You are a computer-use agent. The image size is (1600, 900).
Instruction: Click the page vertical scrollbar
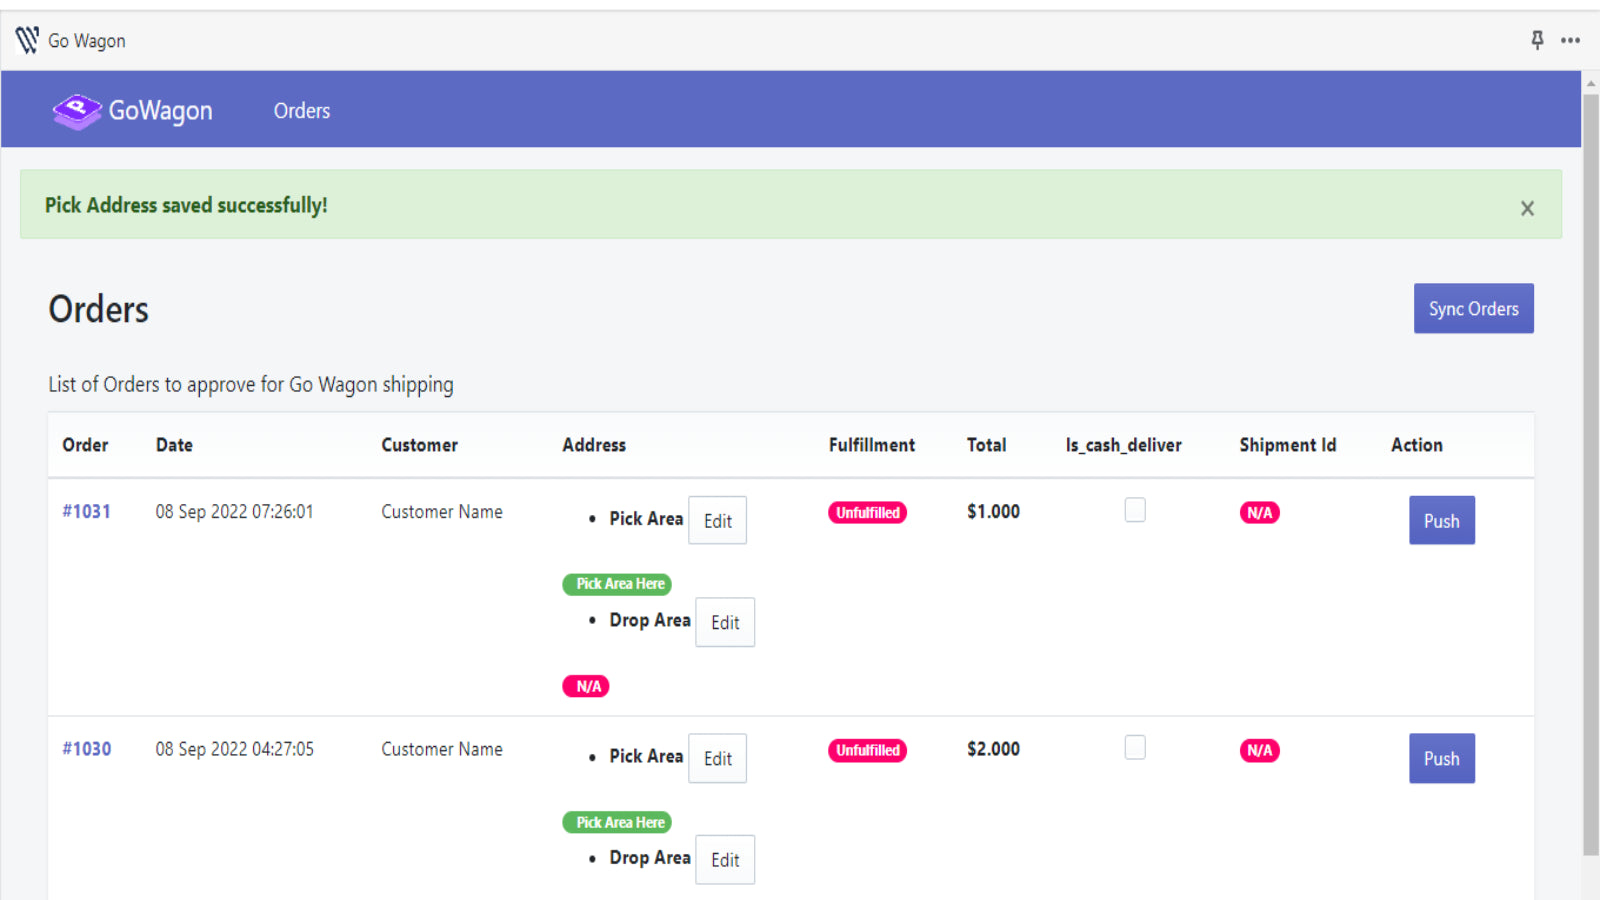click(1590, 470)
